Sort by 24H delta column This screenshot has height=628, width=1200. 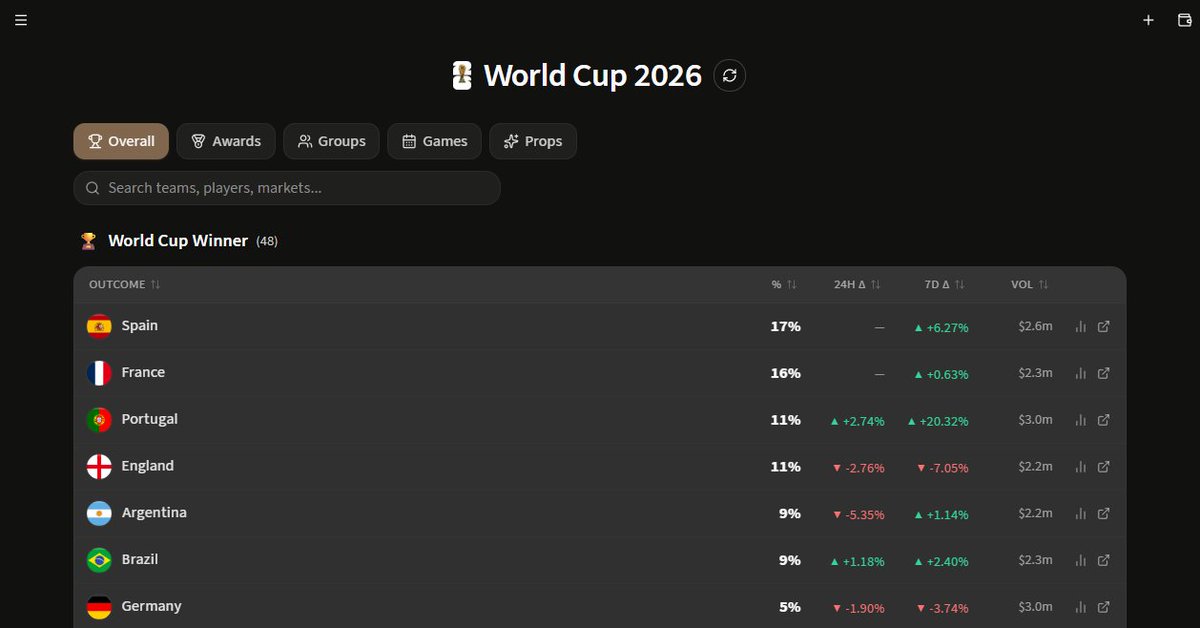[858, 285]
